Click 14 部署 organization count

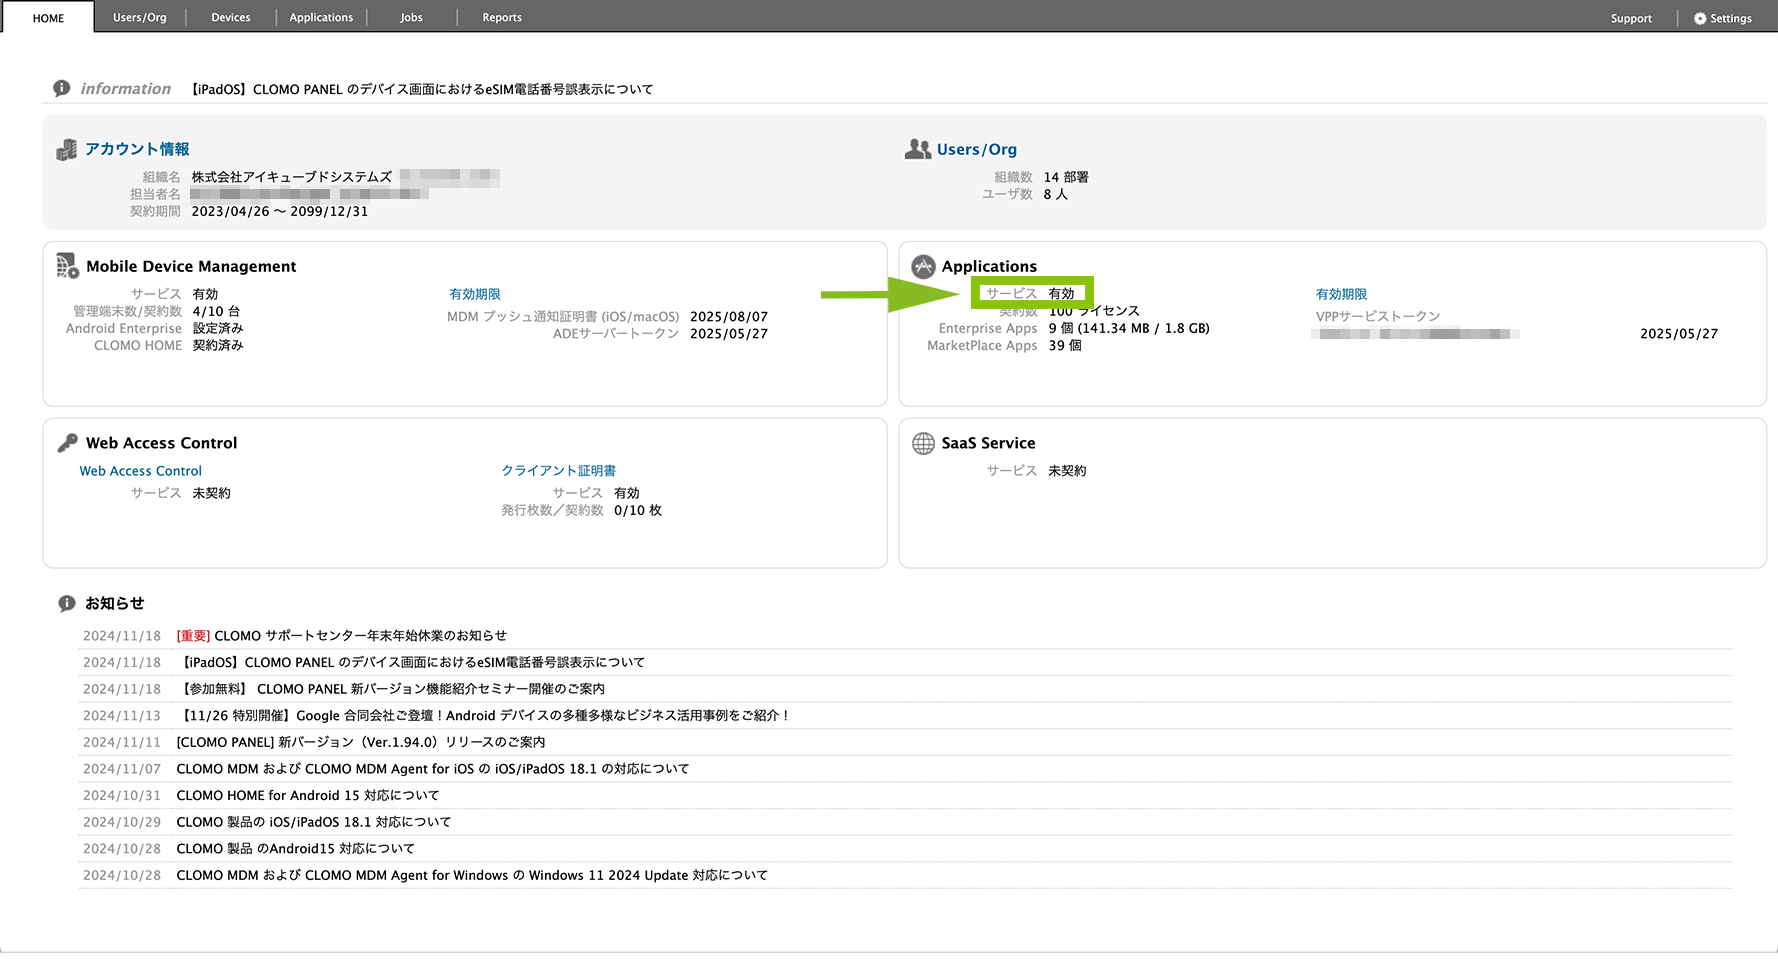click(1066, 177)
